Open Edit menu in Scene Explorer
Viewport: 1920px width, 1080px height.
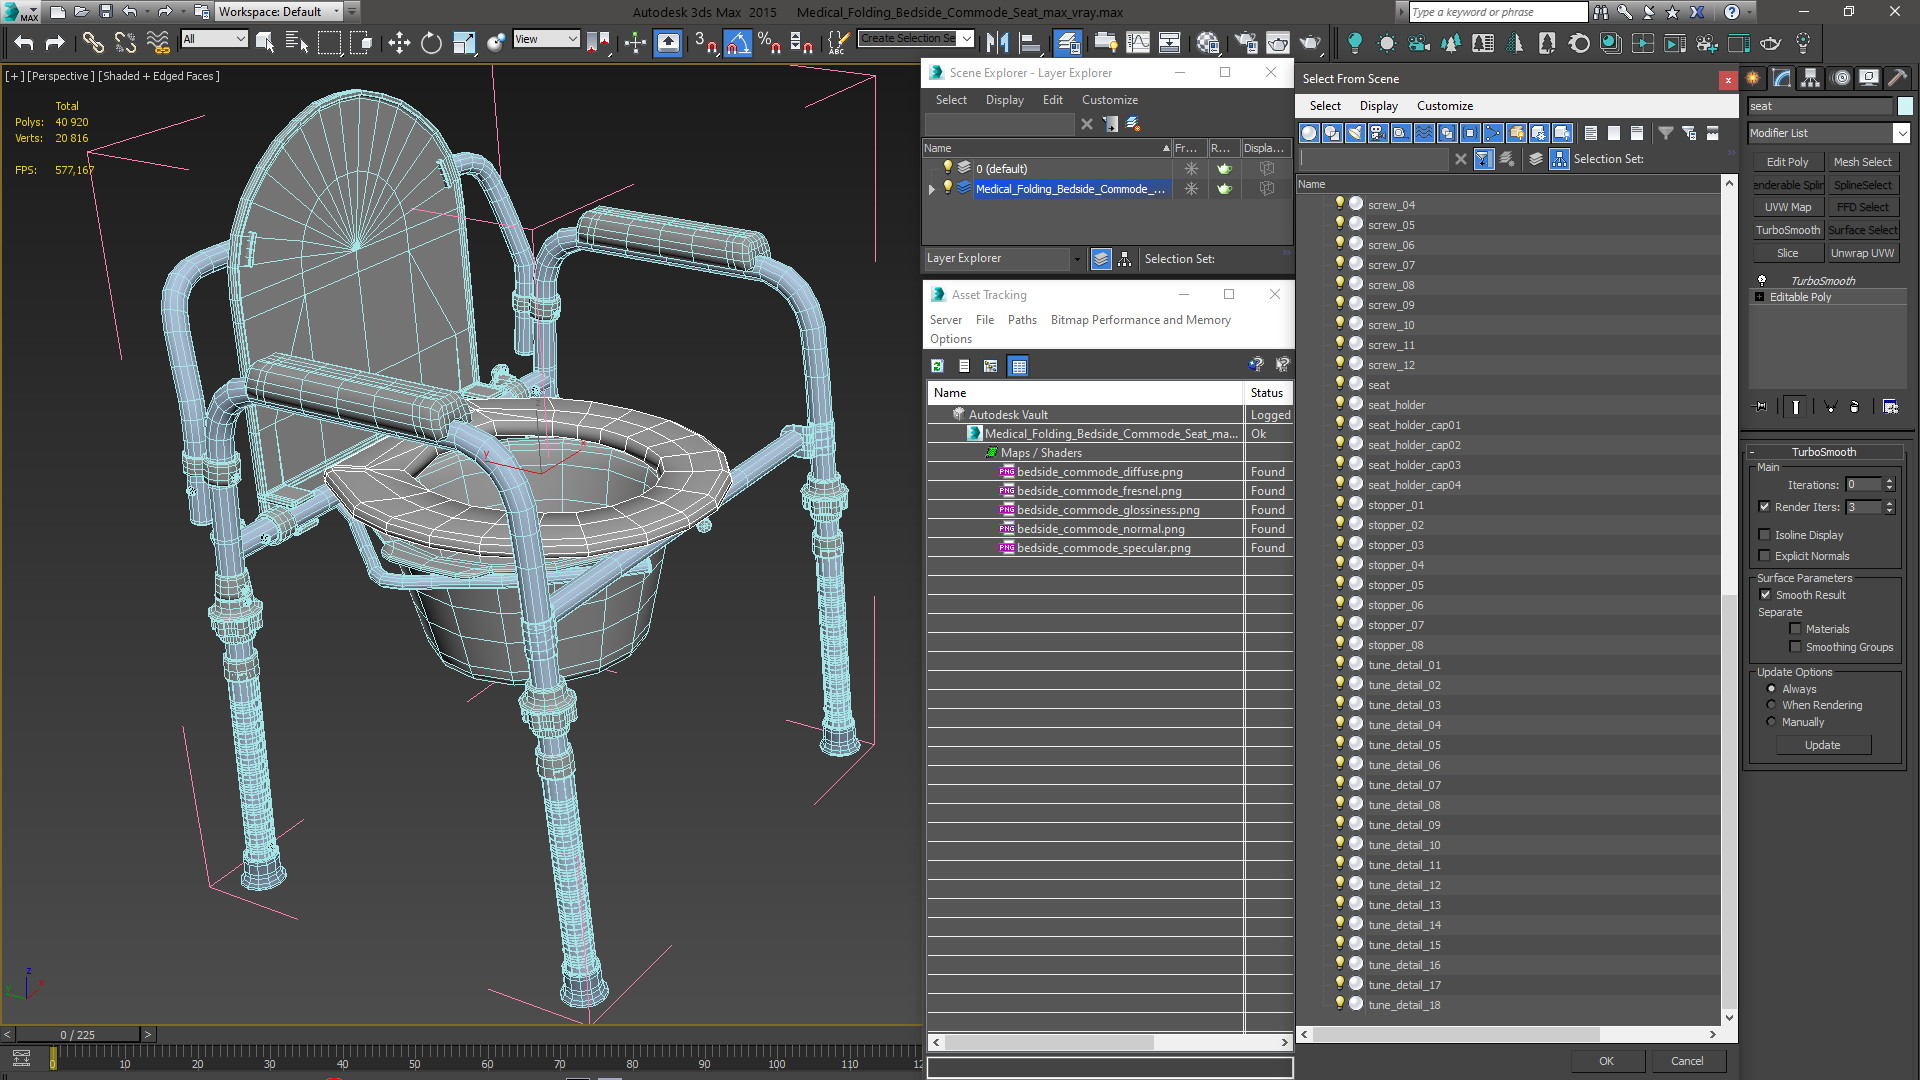(x=1052, y=100)
